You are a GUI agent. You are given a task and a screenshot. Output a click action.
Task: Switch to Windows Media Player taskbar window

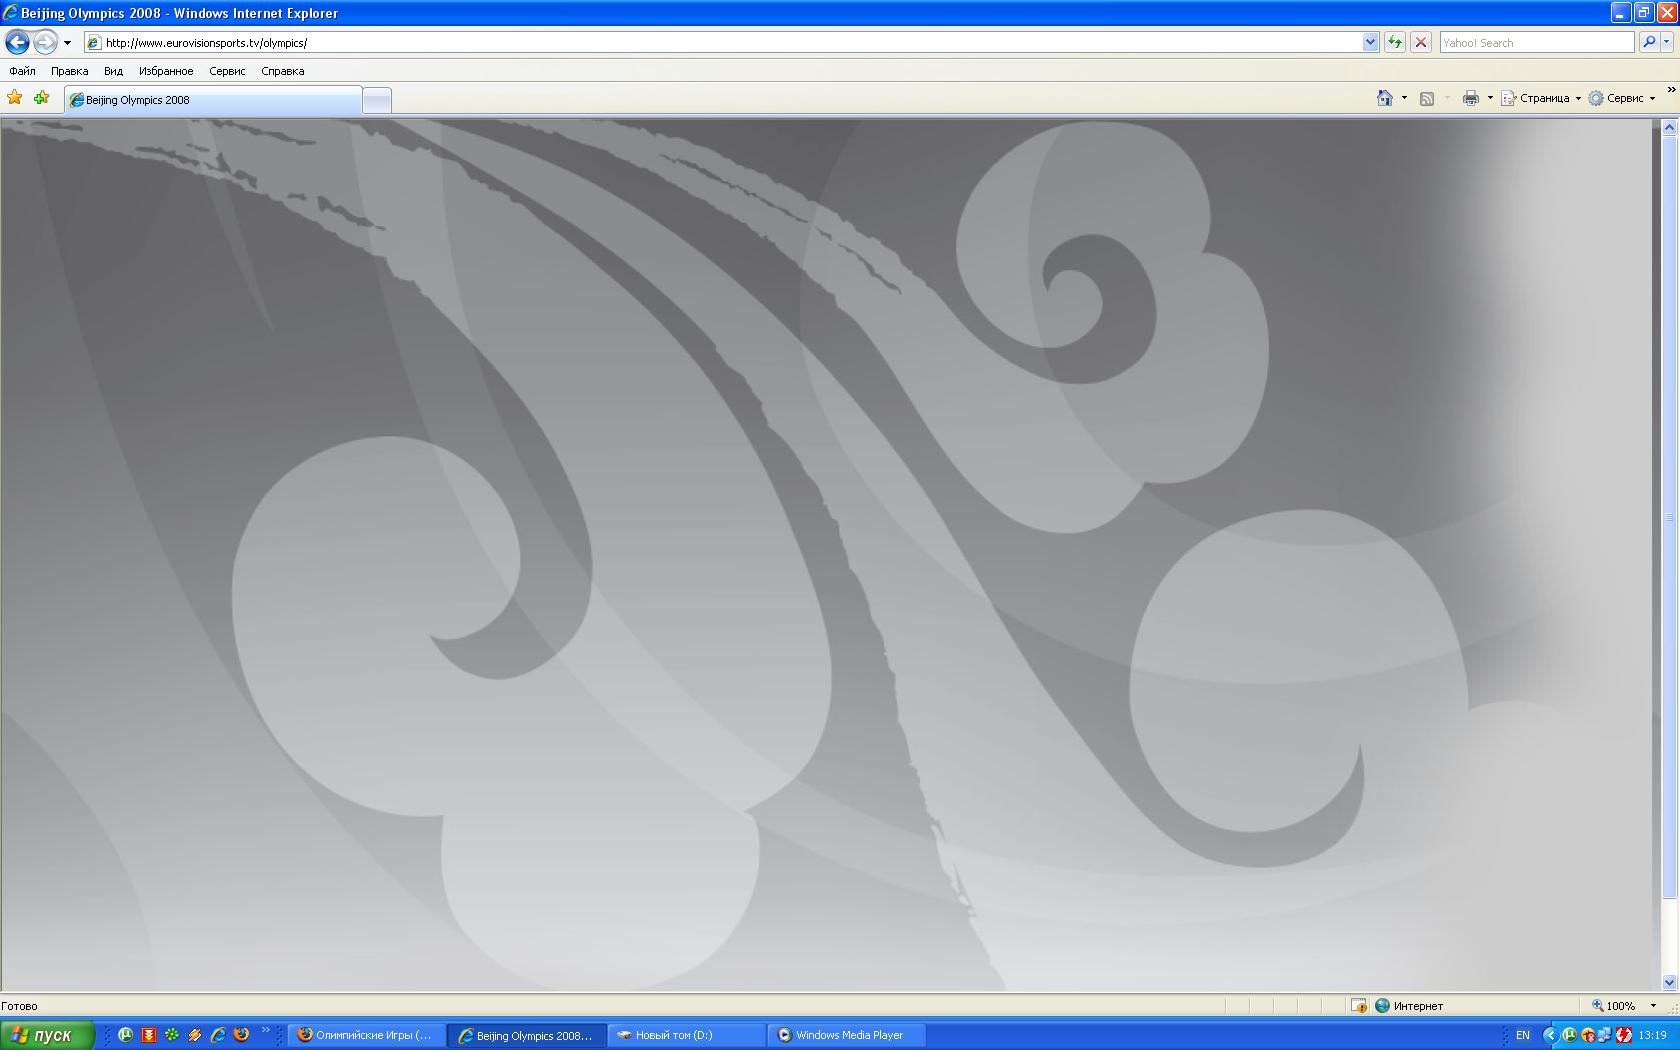(847, 1035)
